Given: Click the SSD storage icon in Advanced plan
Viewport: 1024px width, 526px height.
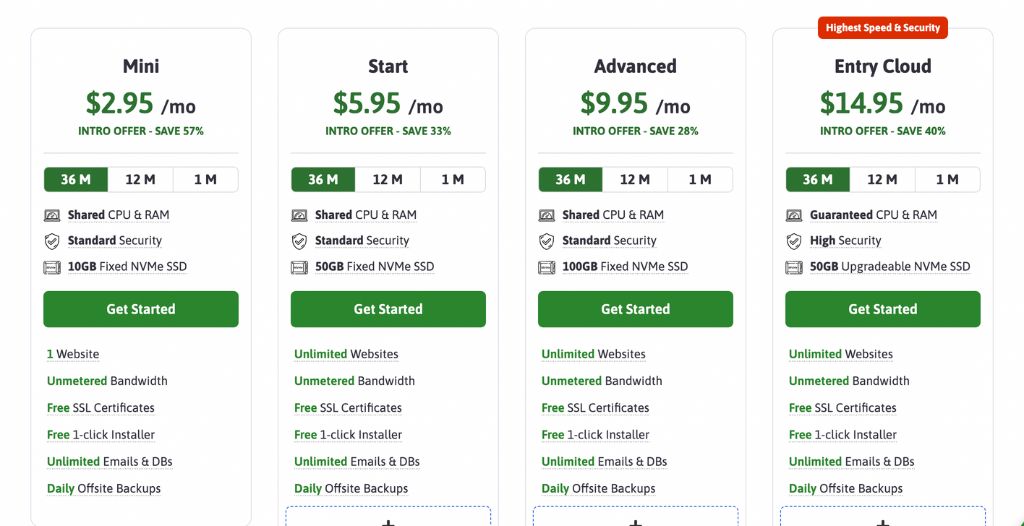Looking at the screenshot, I should pyautogui.click(x=547, y=267).
